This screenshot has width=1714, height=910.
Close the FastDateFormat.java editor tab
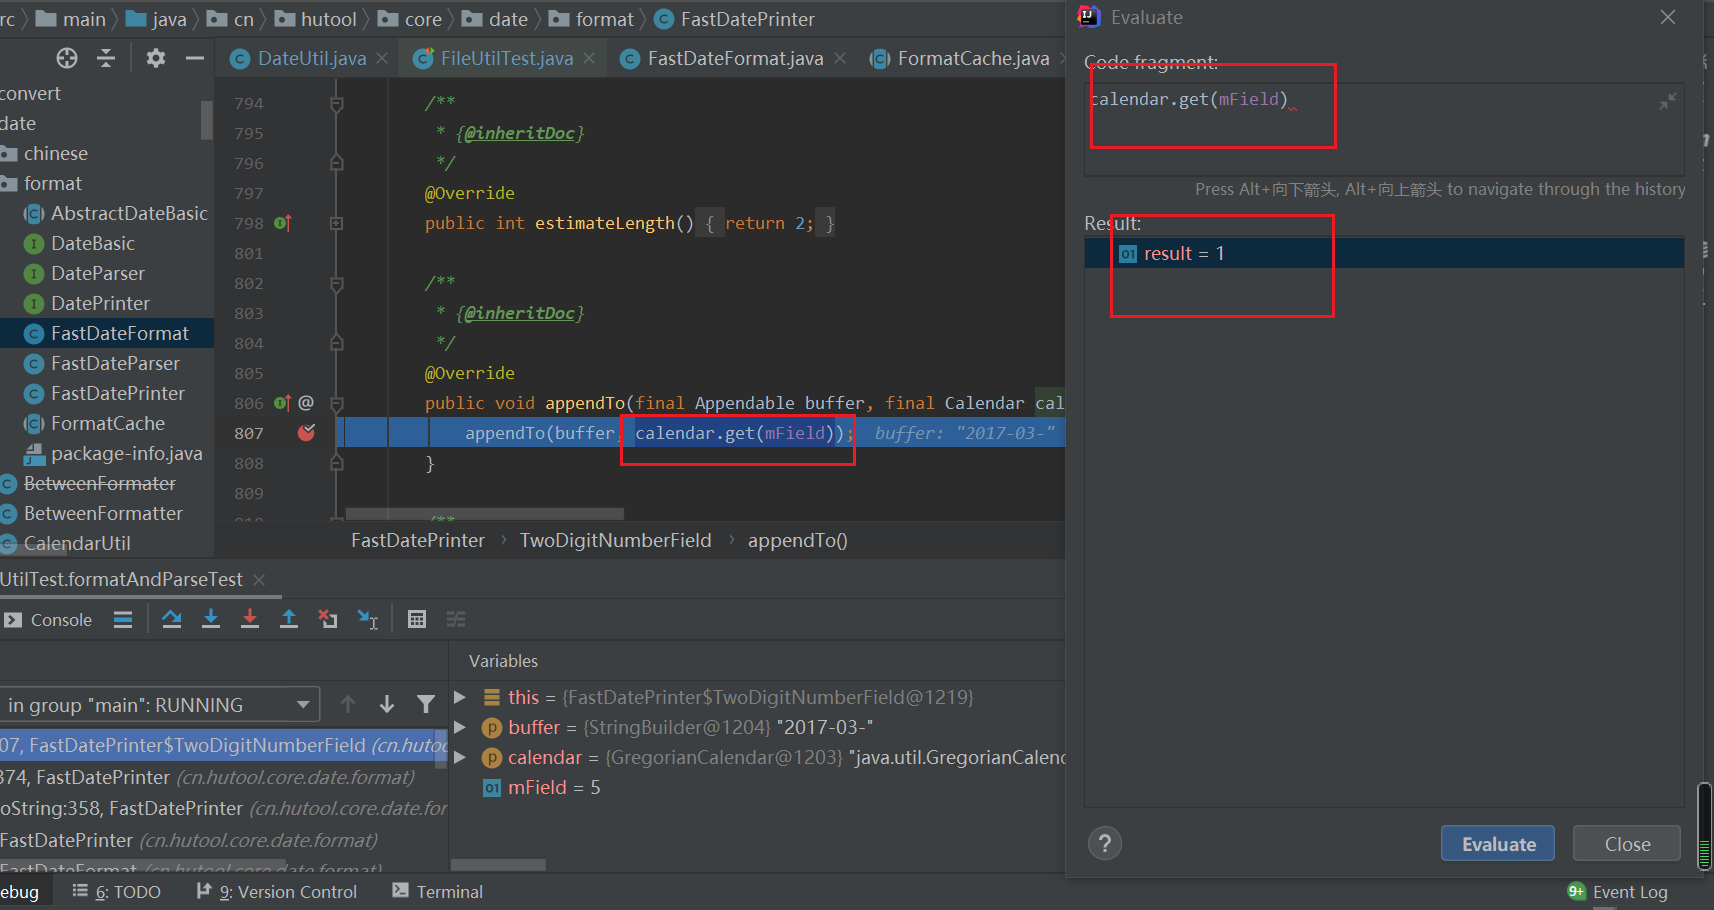point(840,59)
